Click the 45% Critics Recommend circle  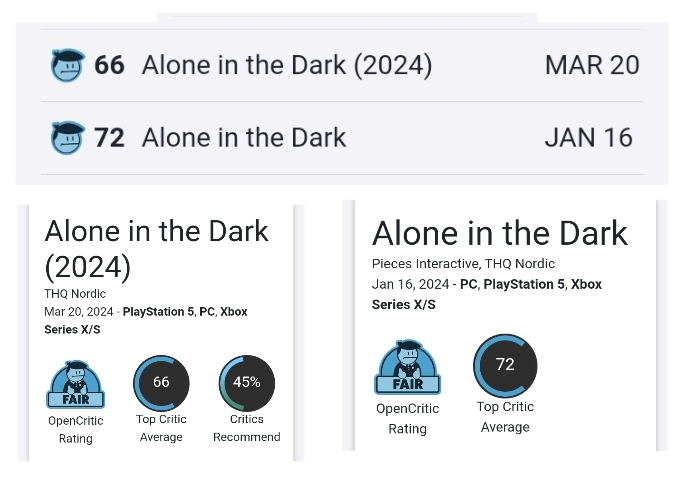click(247, 383)
